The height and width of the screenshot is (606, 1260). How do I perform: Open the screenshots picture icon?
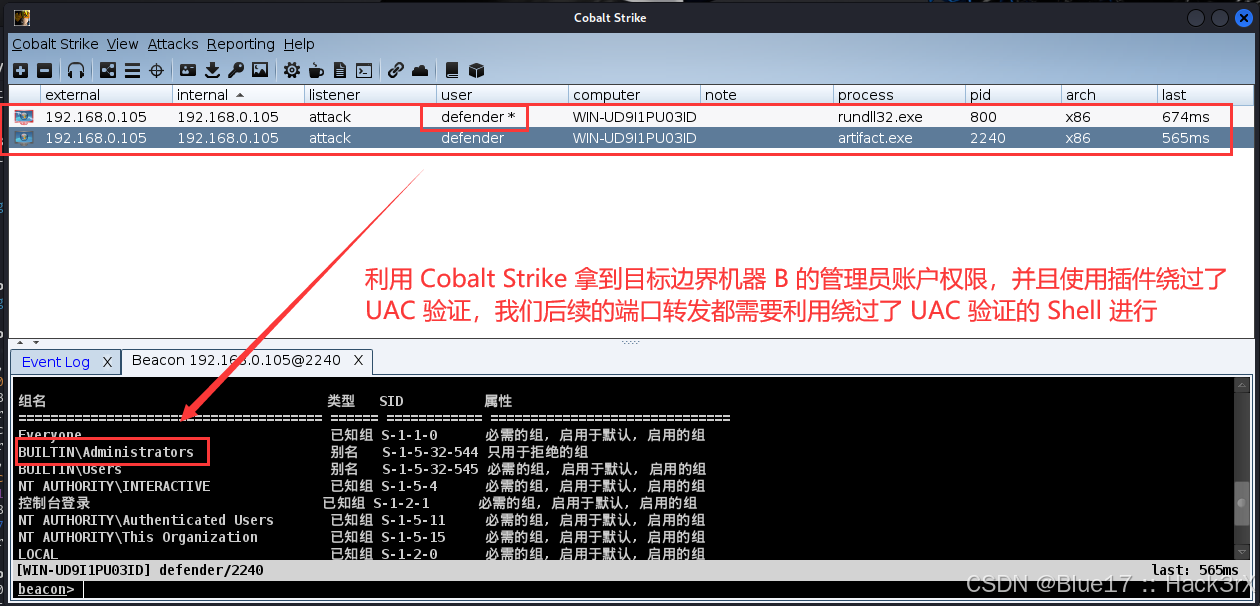(260, 70)
